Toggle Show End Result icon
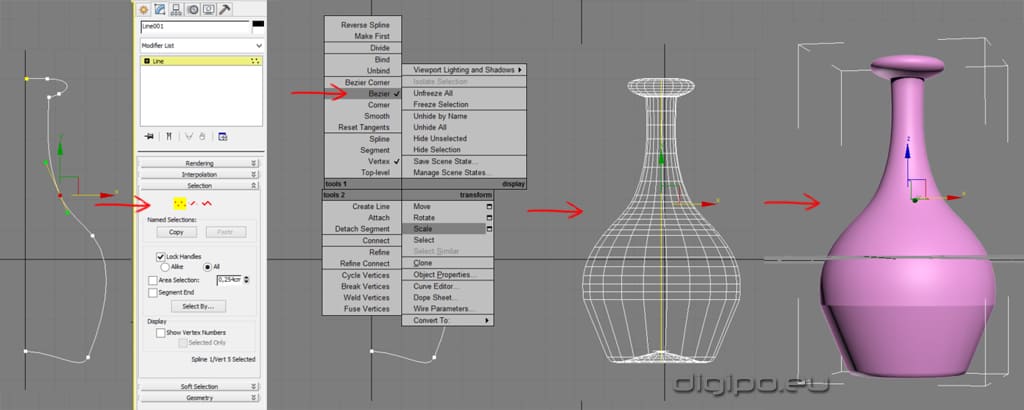 (169, 136)
